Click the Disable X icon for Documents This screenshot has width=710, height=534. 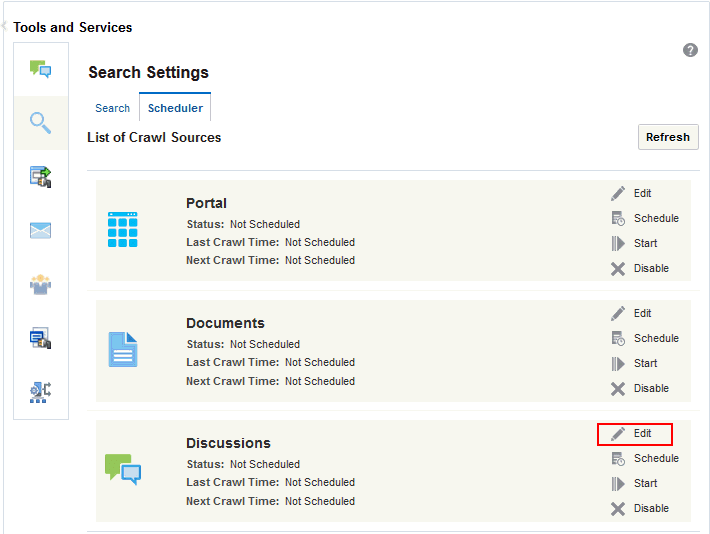pos(618,389)
